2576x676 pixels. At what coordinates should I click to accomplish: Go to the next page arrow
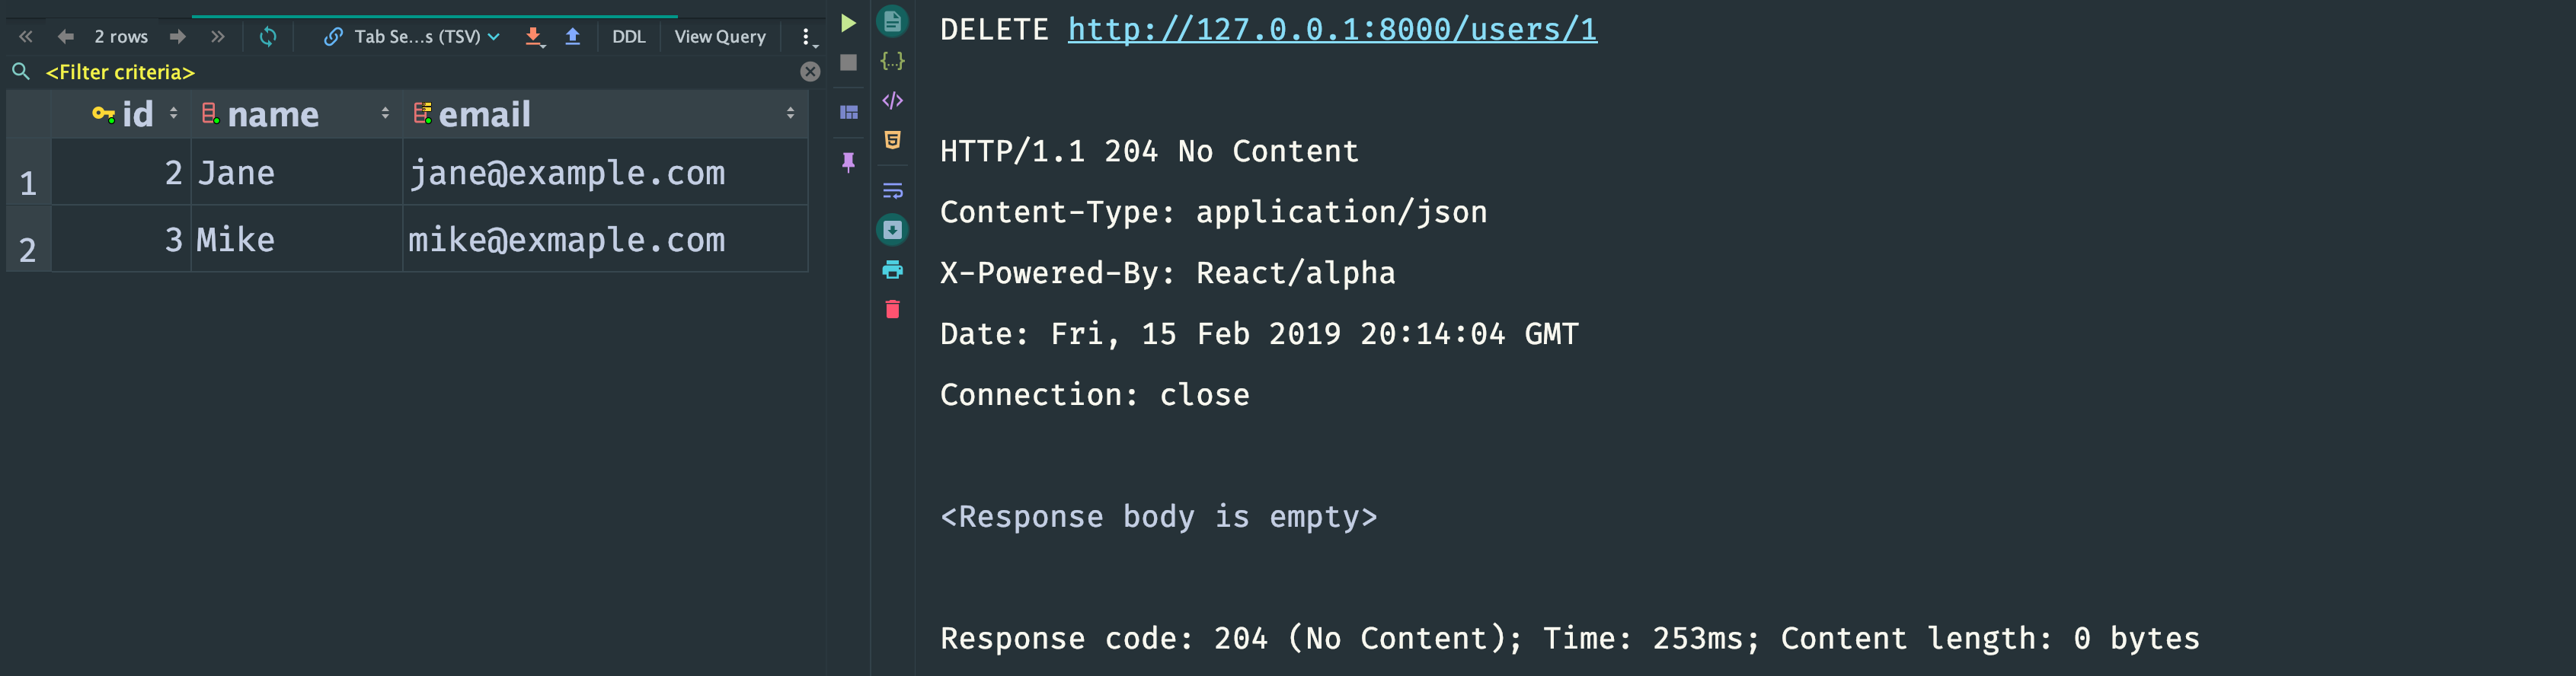(x=177, y=37)
